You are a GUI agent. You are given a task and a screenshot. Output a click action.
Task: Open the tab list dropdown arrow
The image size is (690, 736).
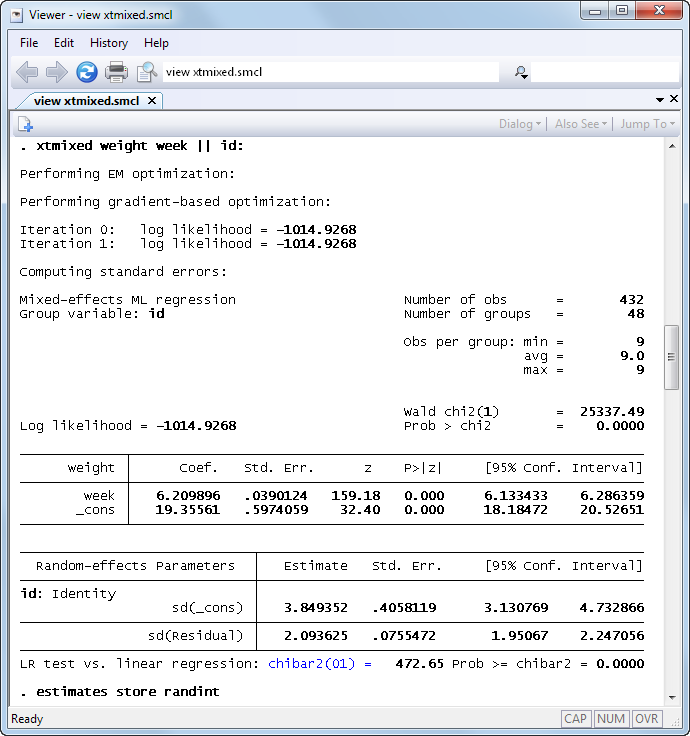coord(660,100)
